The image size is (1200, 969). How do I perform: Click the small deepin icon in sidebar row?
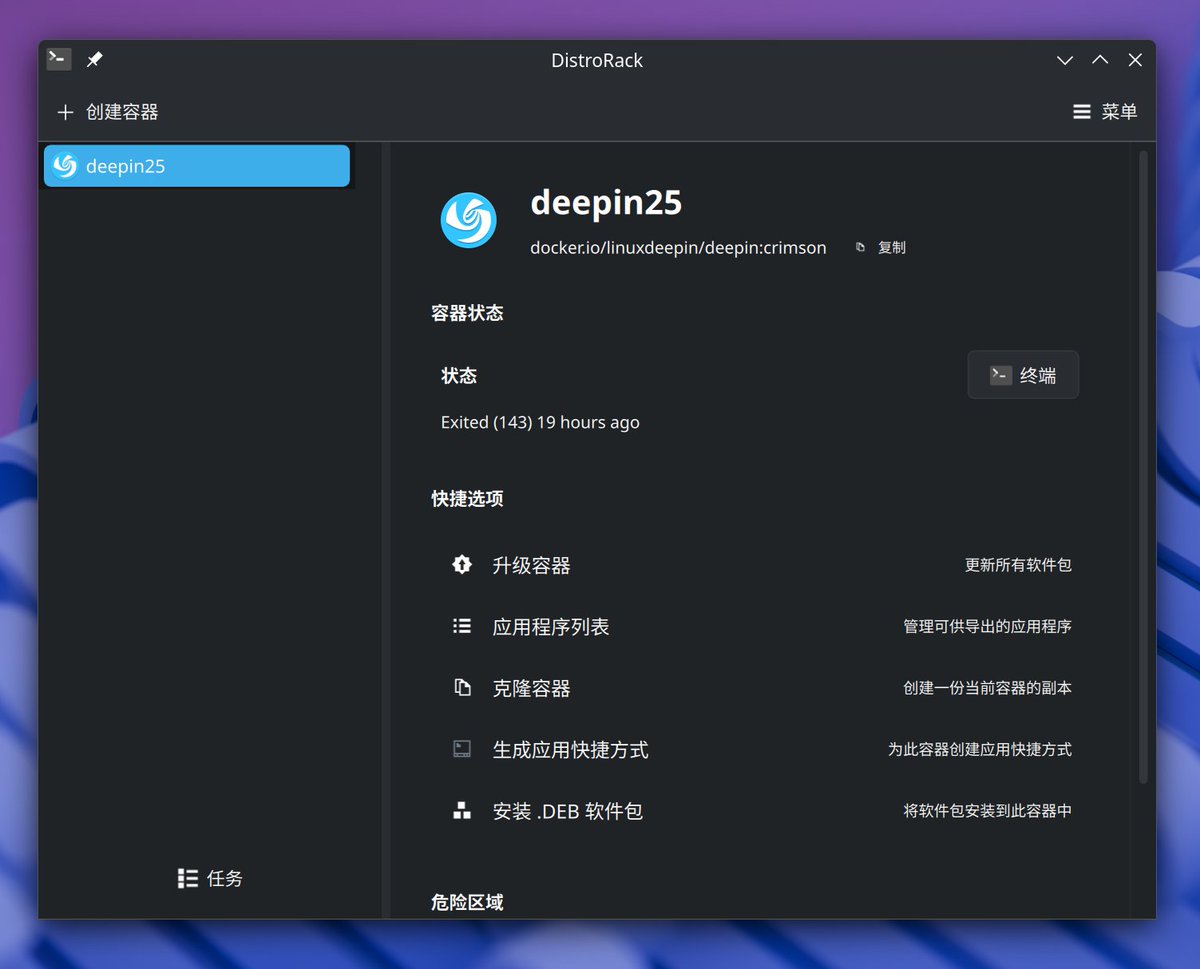[x=65, y=166]
